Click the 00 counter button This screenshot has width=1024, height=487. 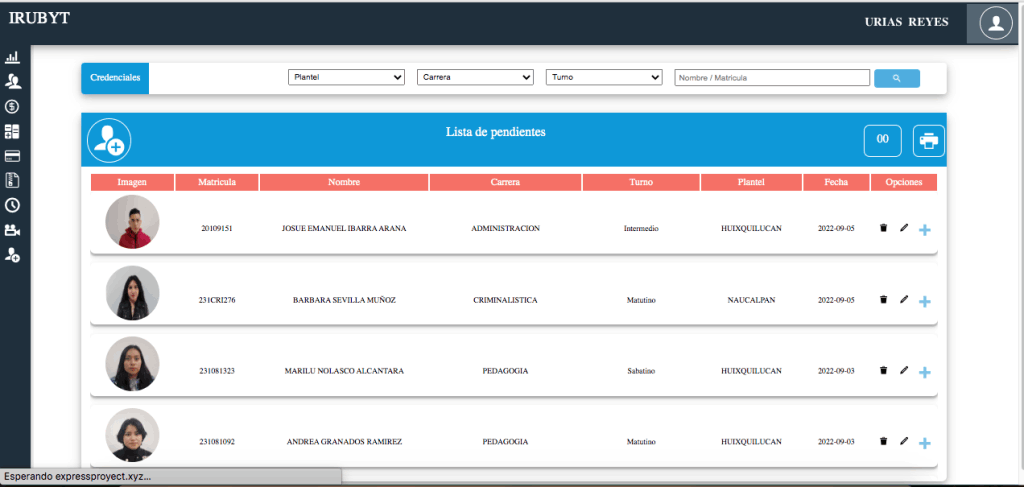pyautogui.click(x=882, y=141)
